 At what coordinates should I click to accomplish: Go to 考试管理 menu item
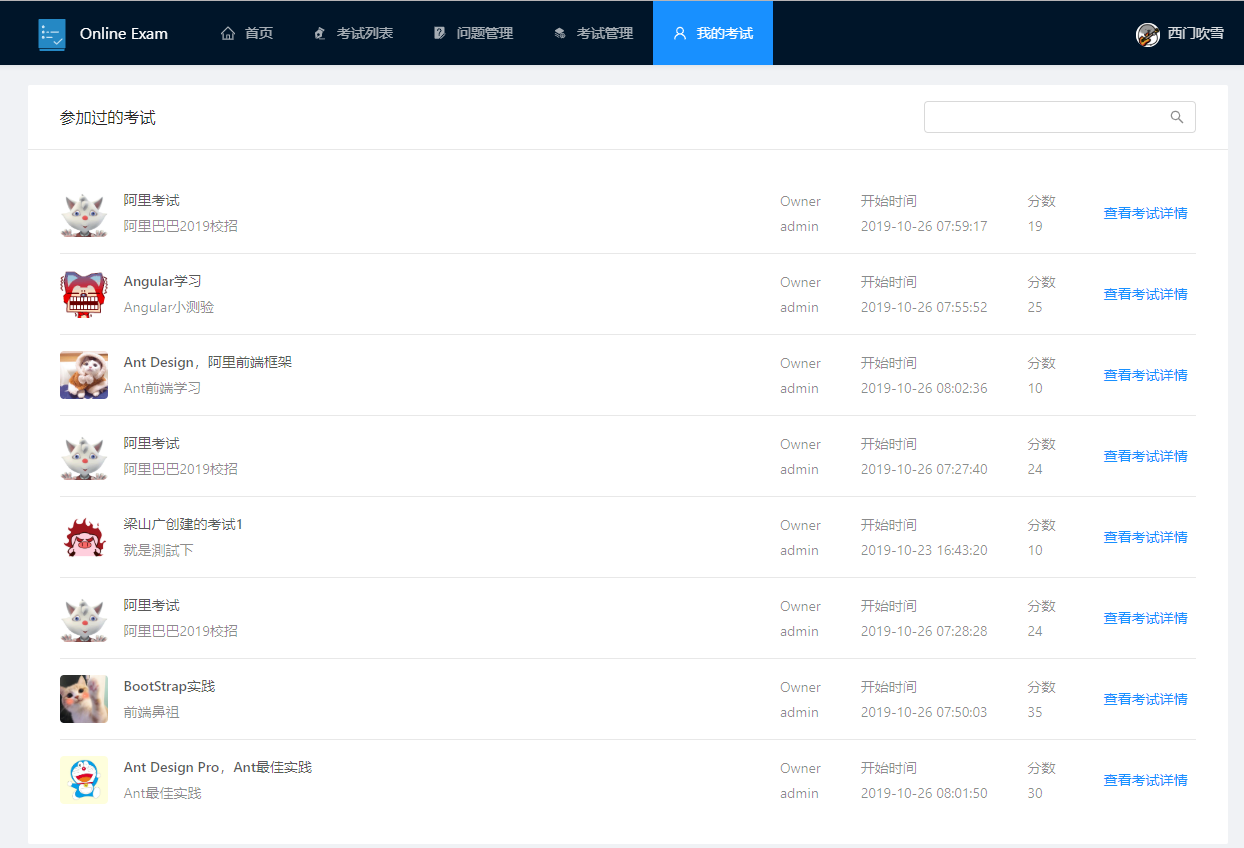coord(593,33)
